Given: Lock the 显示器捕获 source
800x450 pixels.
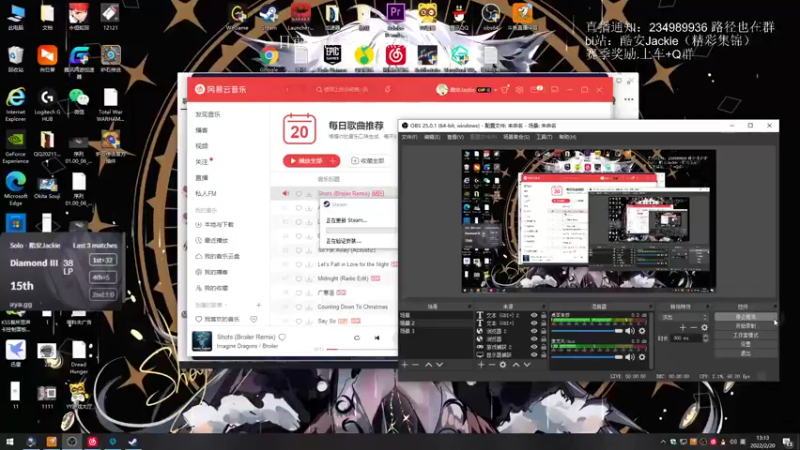Looking at the screenshot, I should [x=543, y=354].
